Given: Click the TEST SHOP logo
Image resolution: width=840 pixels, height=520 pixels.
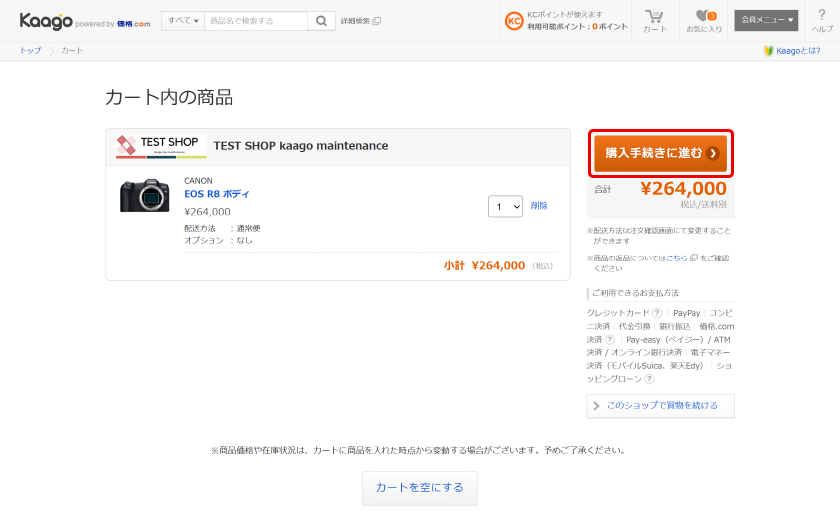Looking at the screenshot, I should pyautogui.click(x=161, y=146).
